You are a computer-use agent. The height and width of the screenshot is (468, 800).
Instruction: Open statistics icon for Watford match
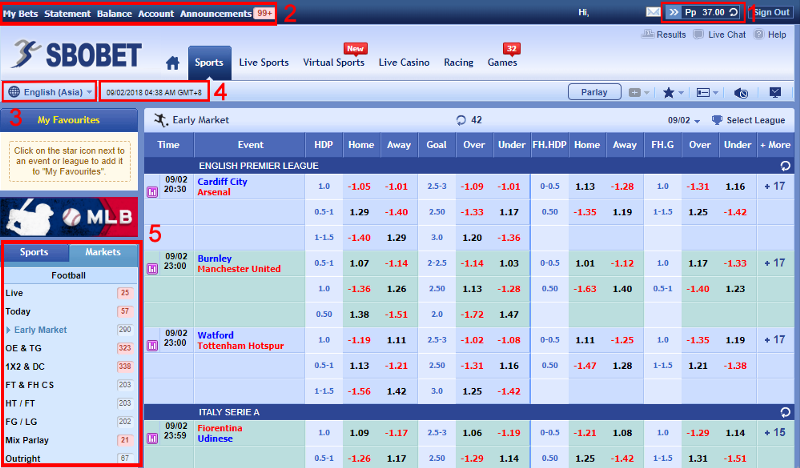click(x=152, y=346)
